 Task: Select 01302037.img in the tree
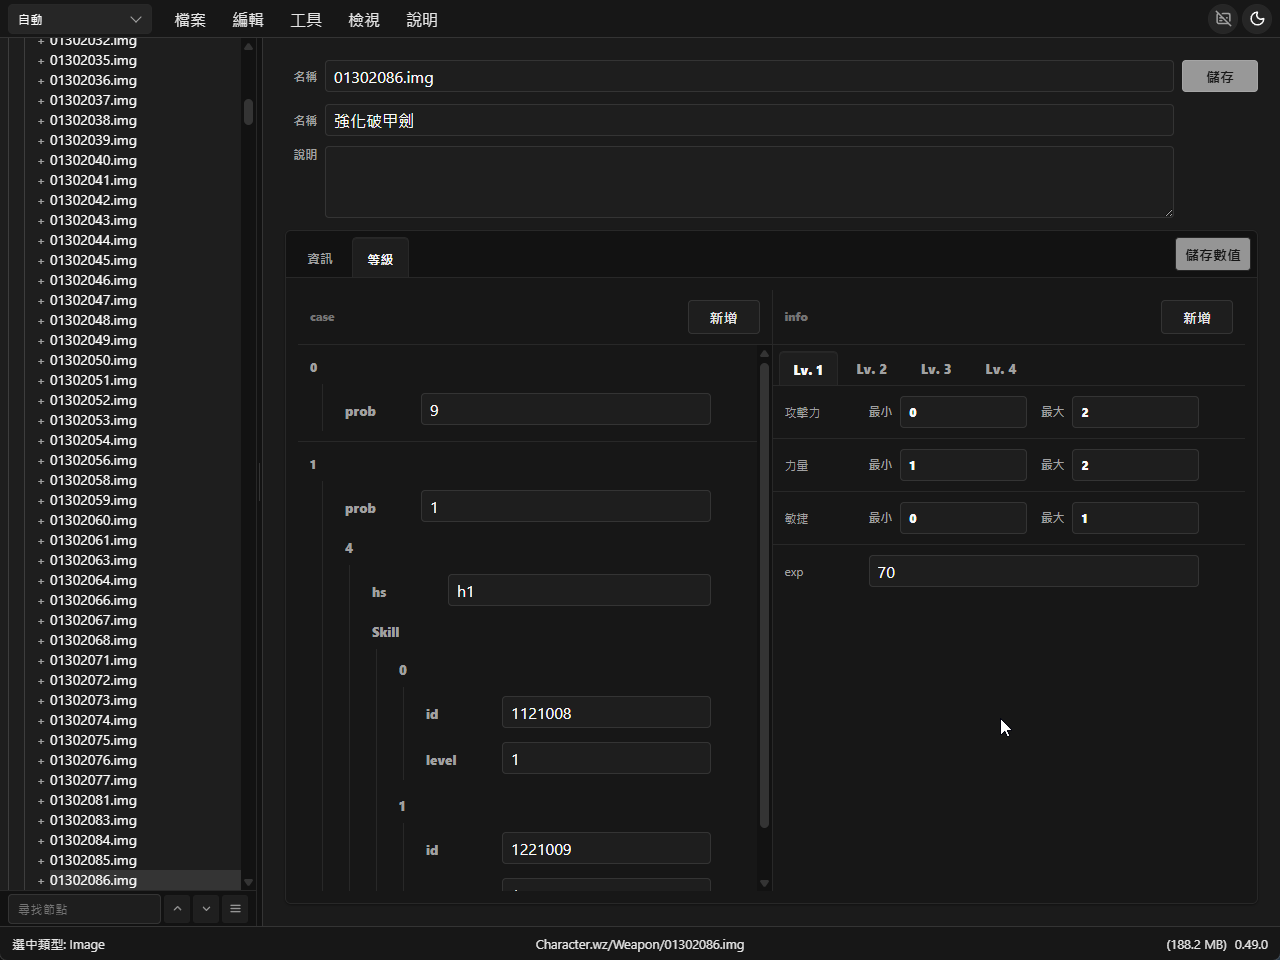click(93, 100)
